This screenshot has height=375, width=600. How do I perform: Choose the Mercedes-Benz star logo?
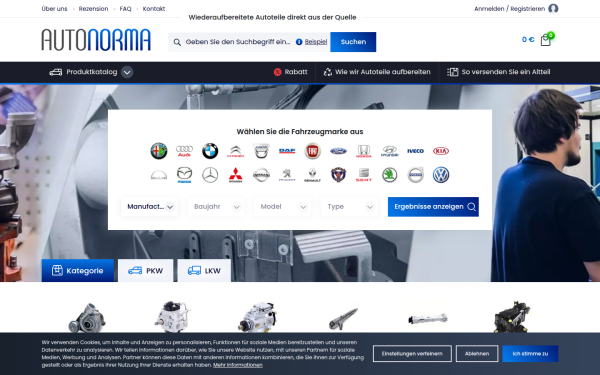pyautogui.click(x=210, y=175)
